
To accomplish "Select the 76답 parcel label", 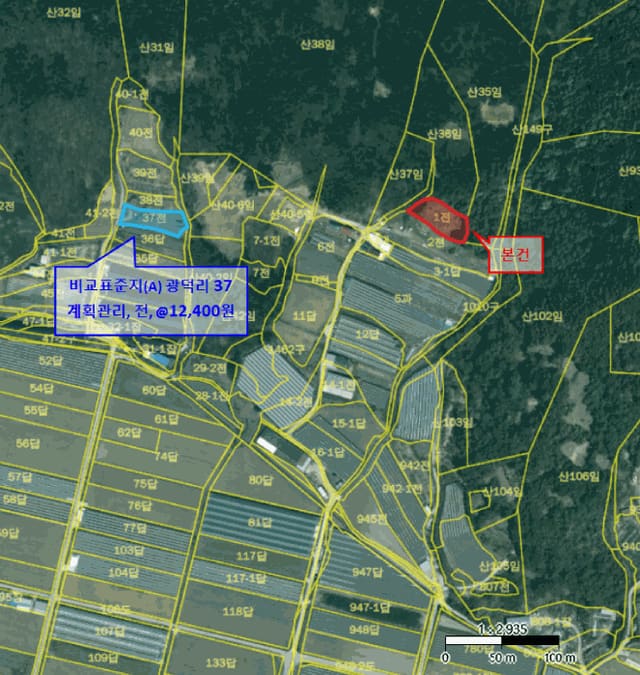I will click(140, 505).
